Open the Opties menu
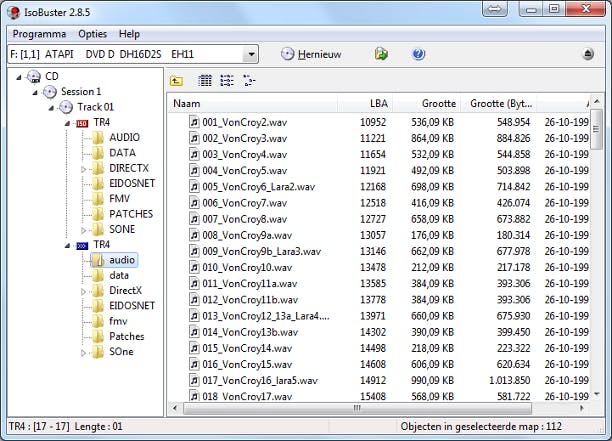 pyautogui.click(x=93, y=34)
